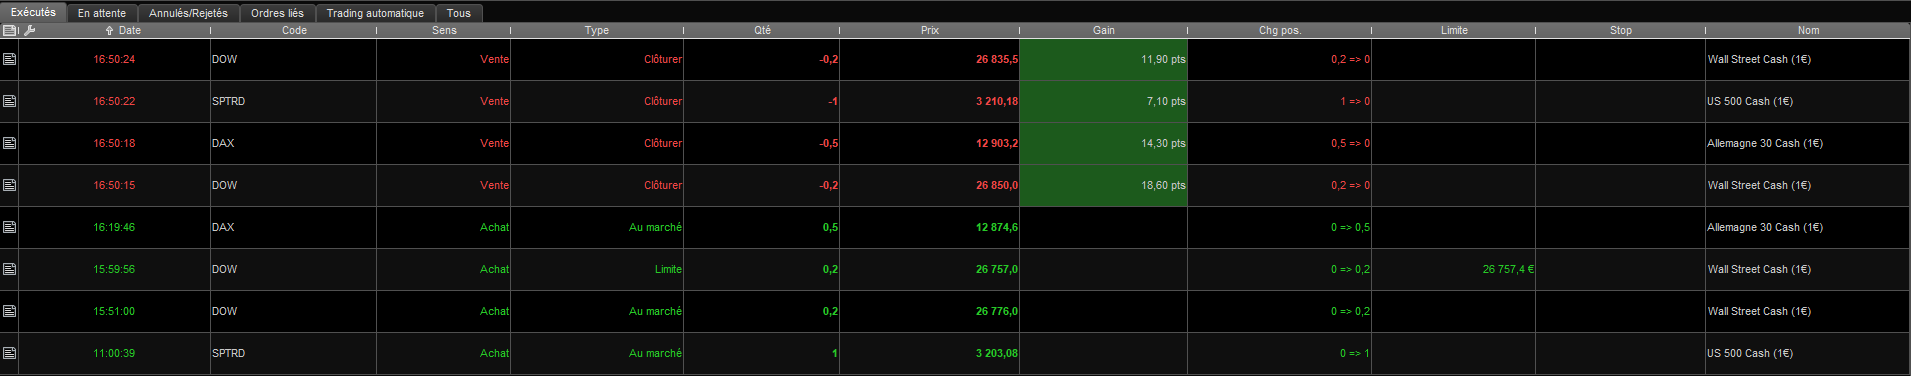Click the price 12 903,2
The image size is (1911, 376).
point(997,143)
